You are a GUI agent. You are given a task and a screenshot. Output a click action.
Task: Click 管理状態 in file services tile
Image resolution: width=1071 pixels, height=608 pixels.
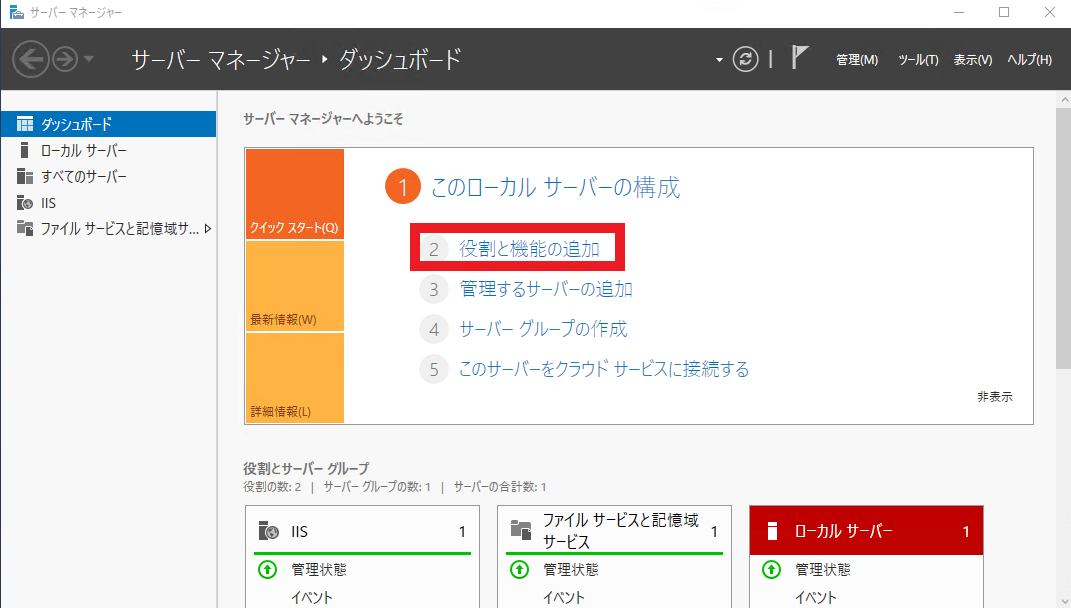point(571,570)
